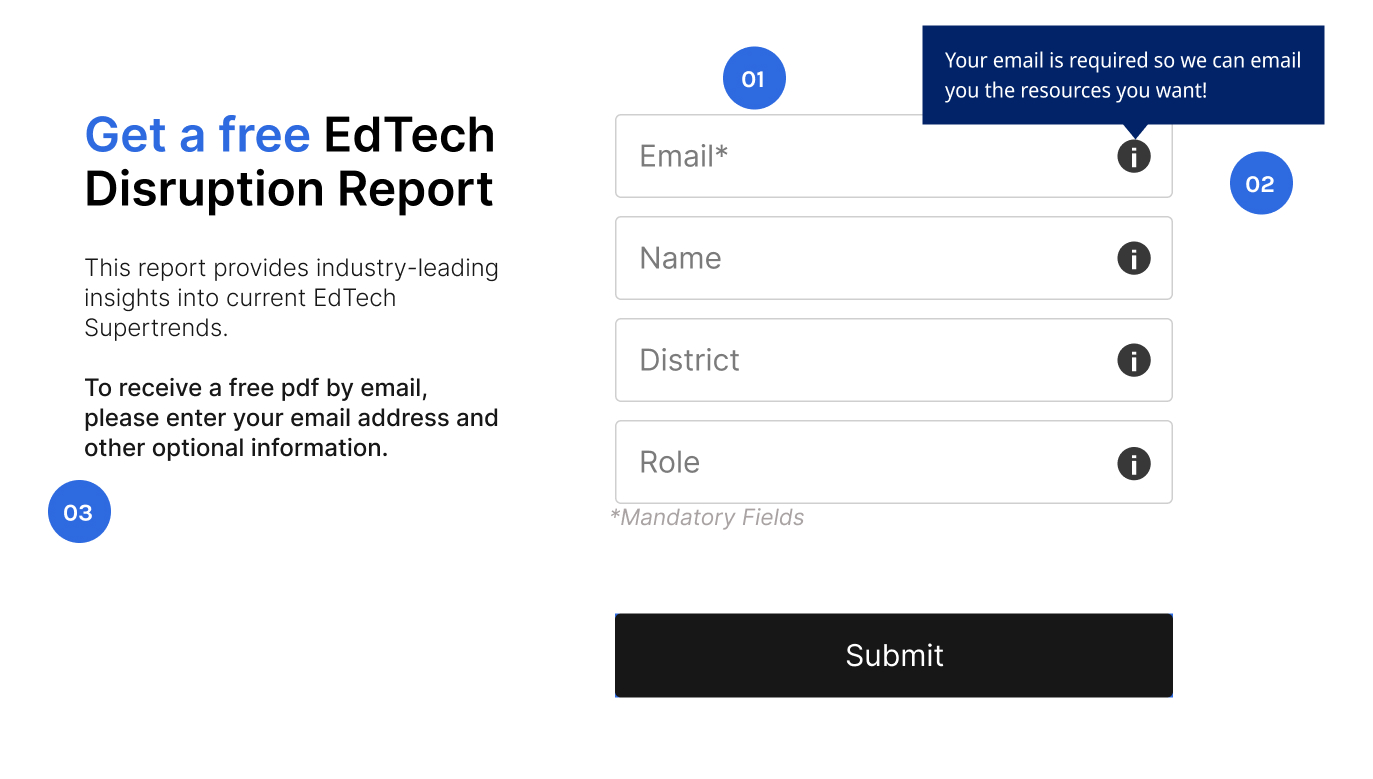This screenshot has width=1373, height=779.
Task: Focus the Name input field
Action: (x=893, y=258)
